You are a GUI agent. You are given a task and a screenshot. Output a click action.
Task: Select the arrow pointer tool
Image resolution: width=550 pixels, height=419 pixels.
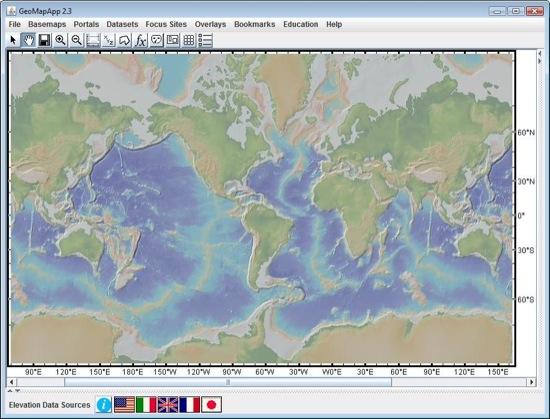tap(13, 40)
